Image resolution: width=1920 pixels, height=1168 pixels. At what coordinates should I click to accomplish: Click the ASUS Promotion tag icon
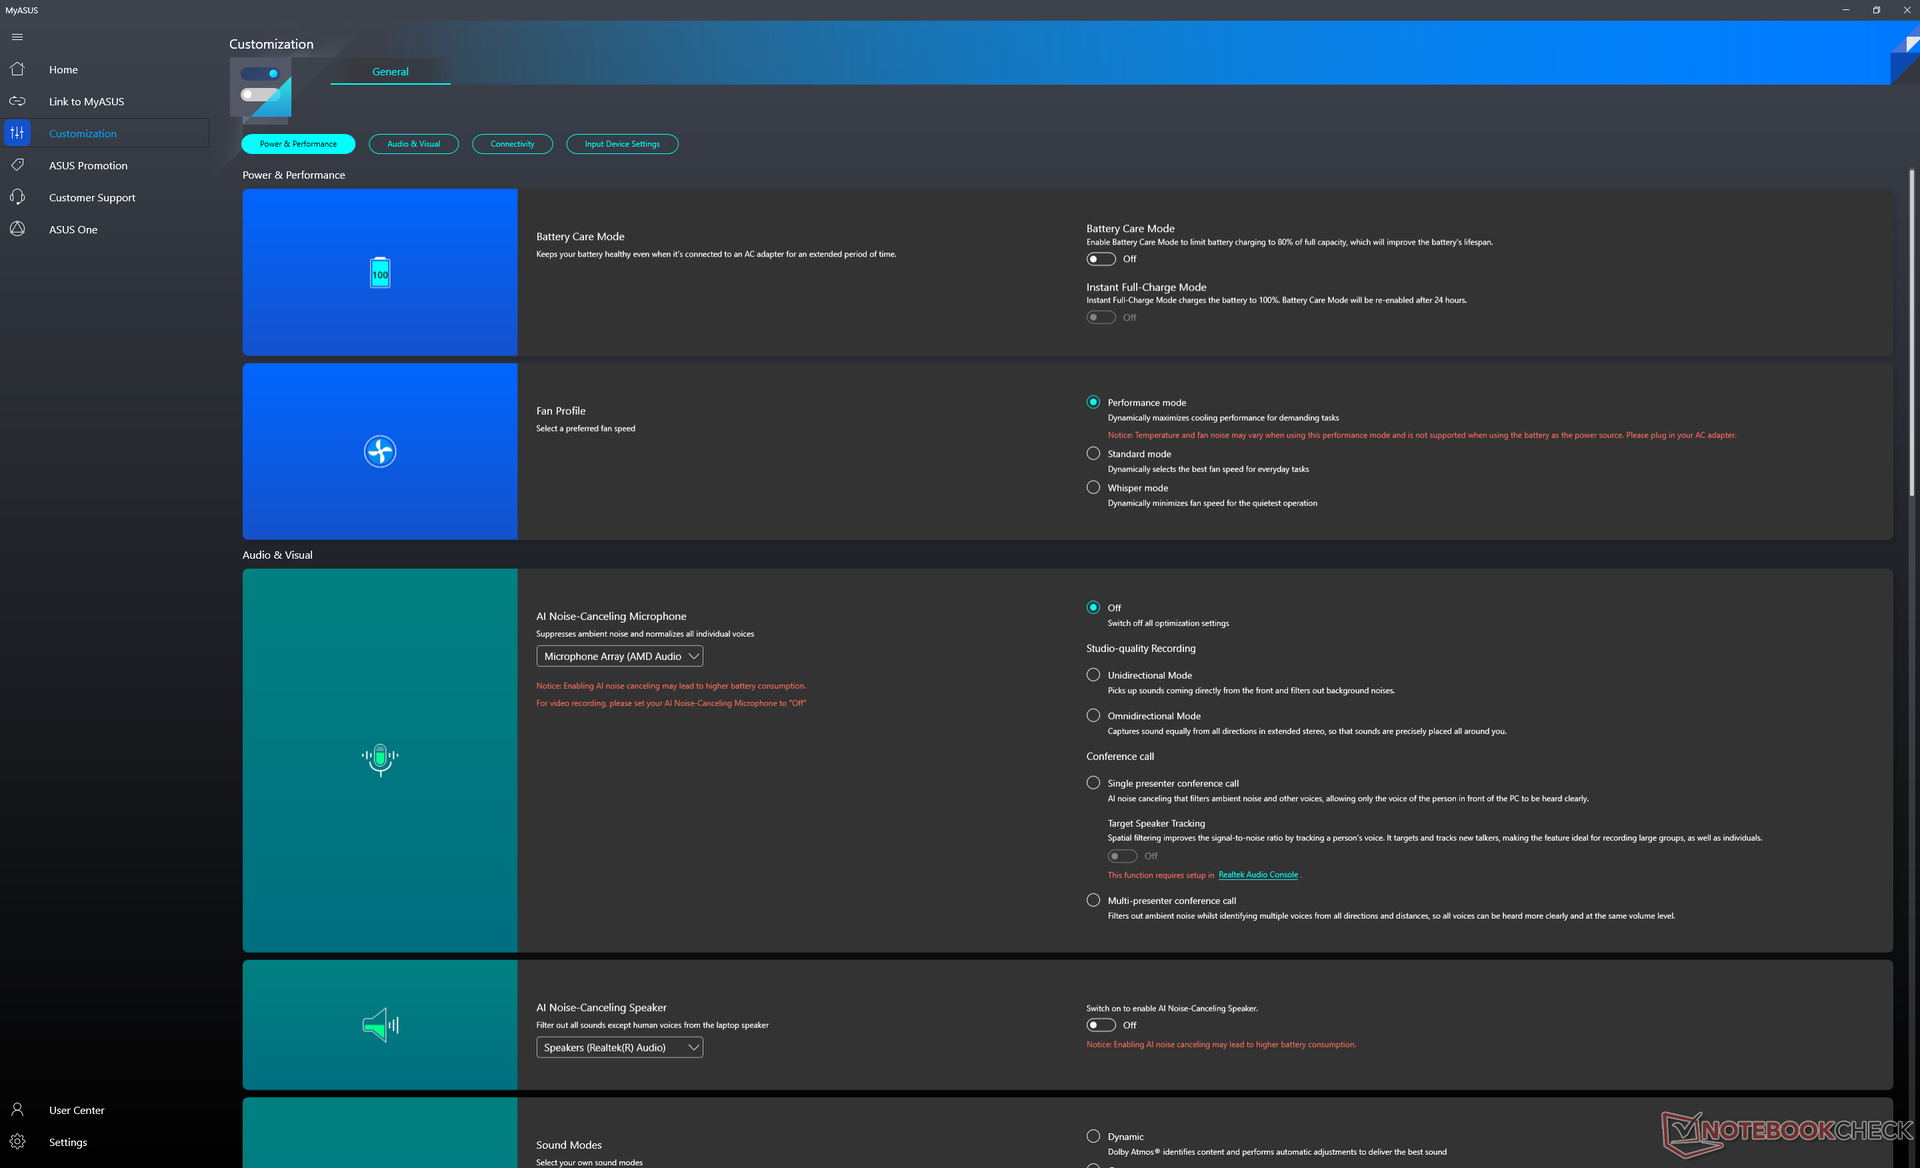pos(17,165)
